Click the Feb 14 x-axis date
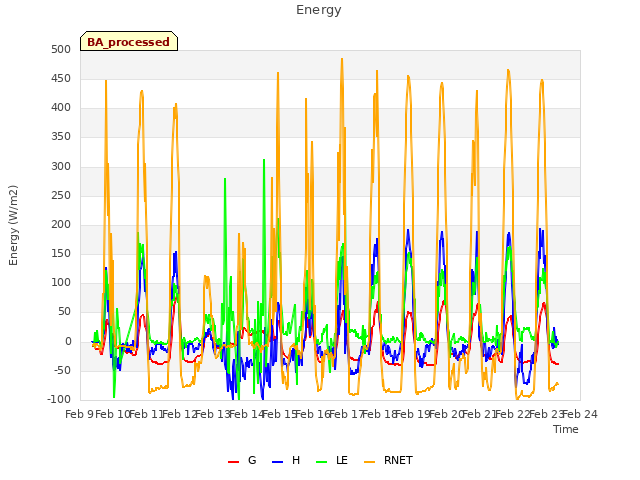 [x=246, y=415]
